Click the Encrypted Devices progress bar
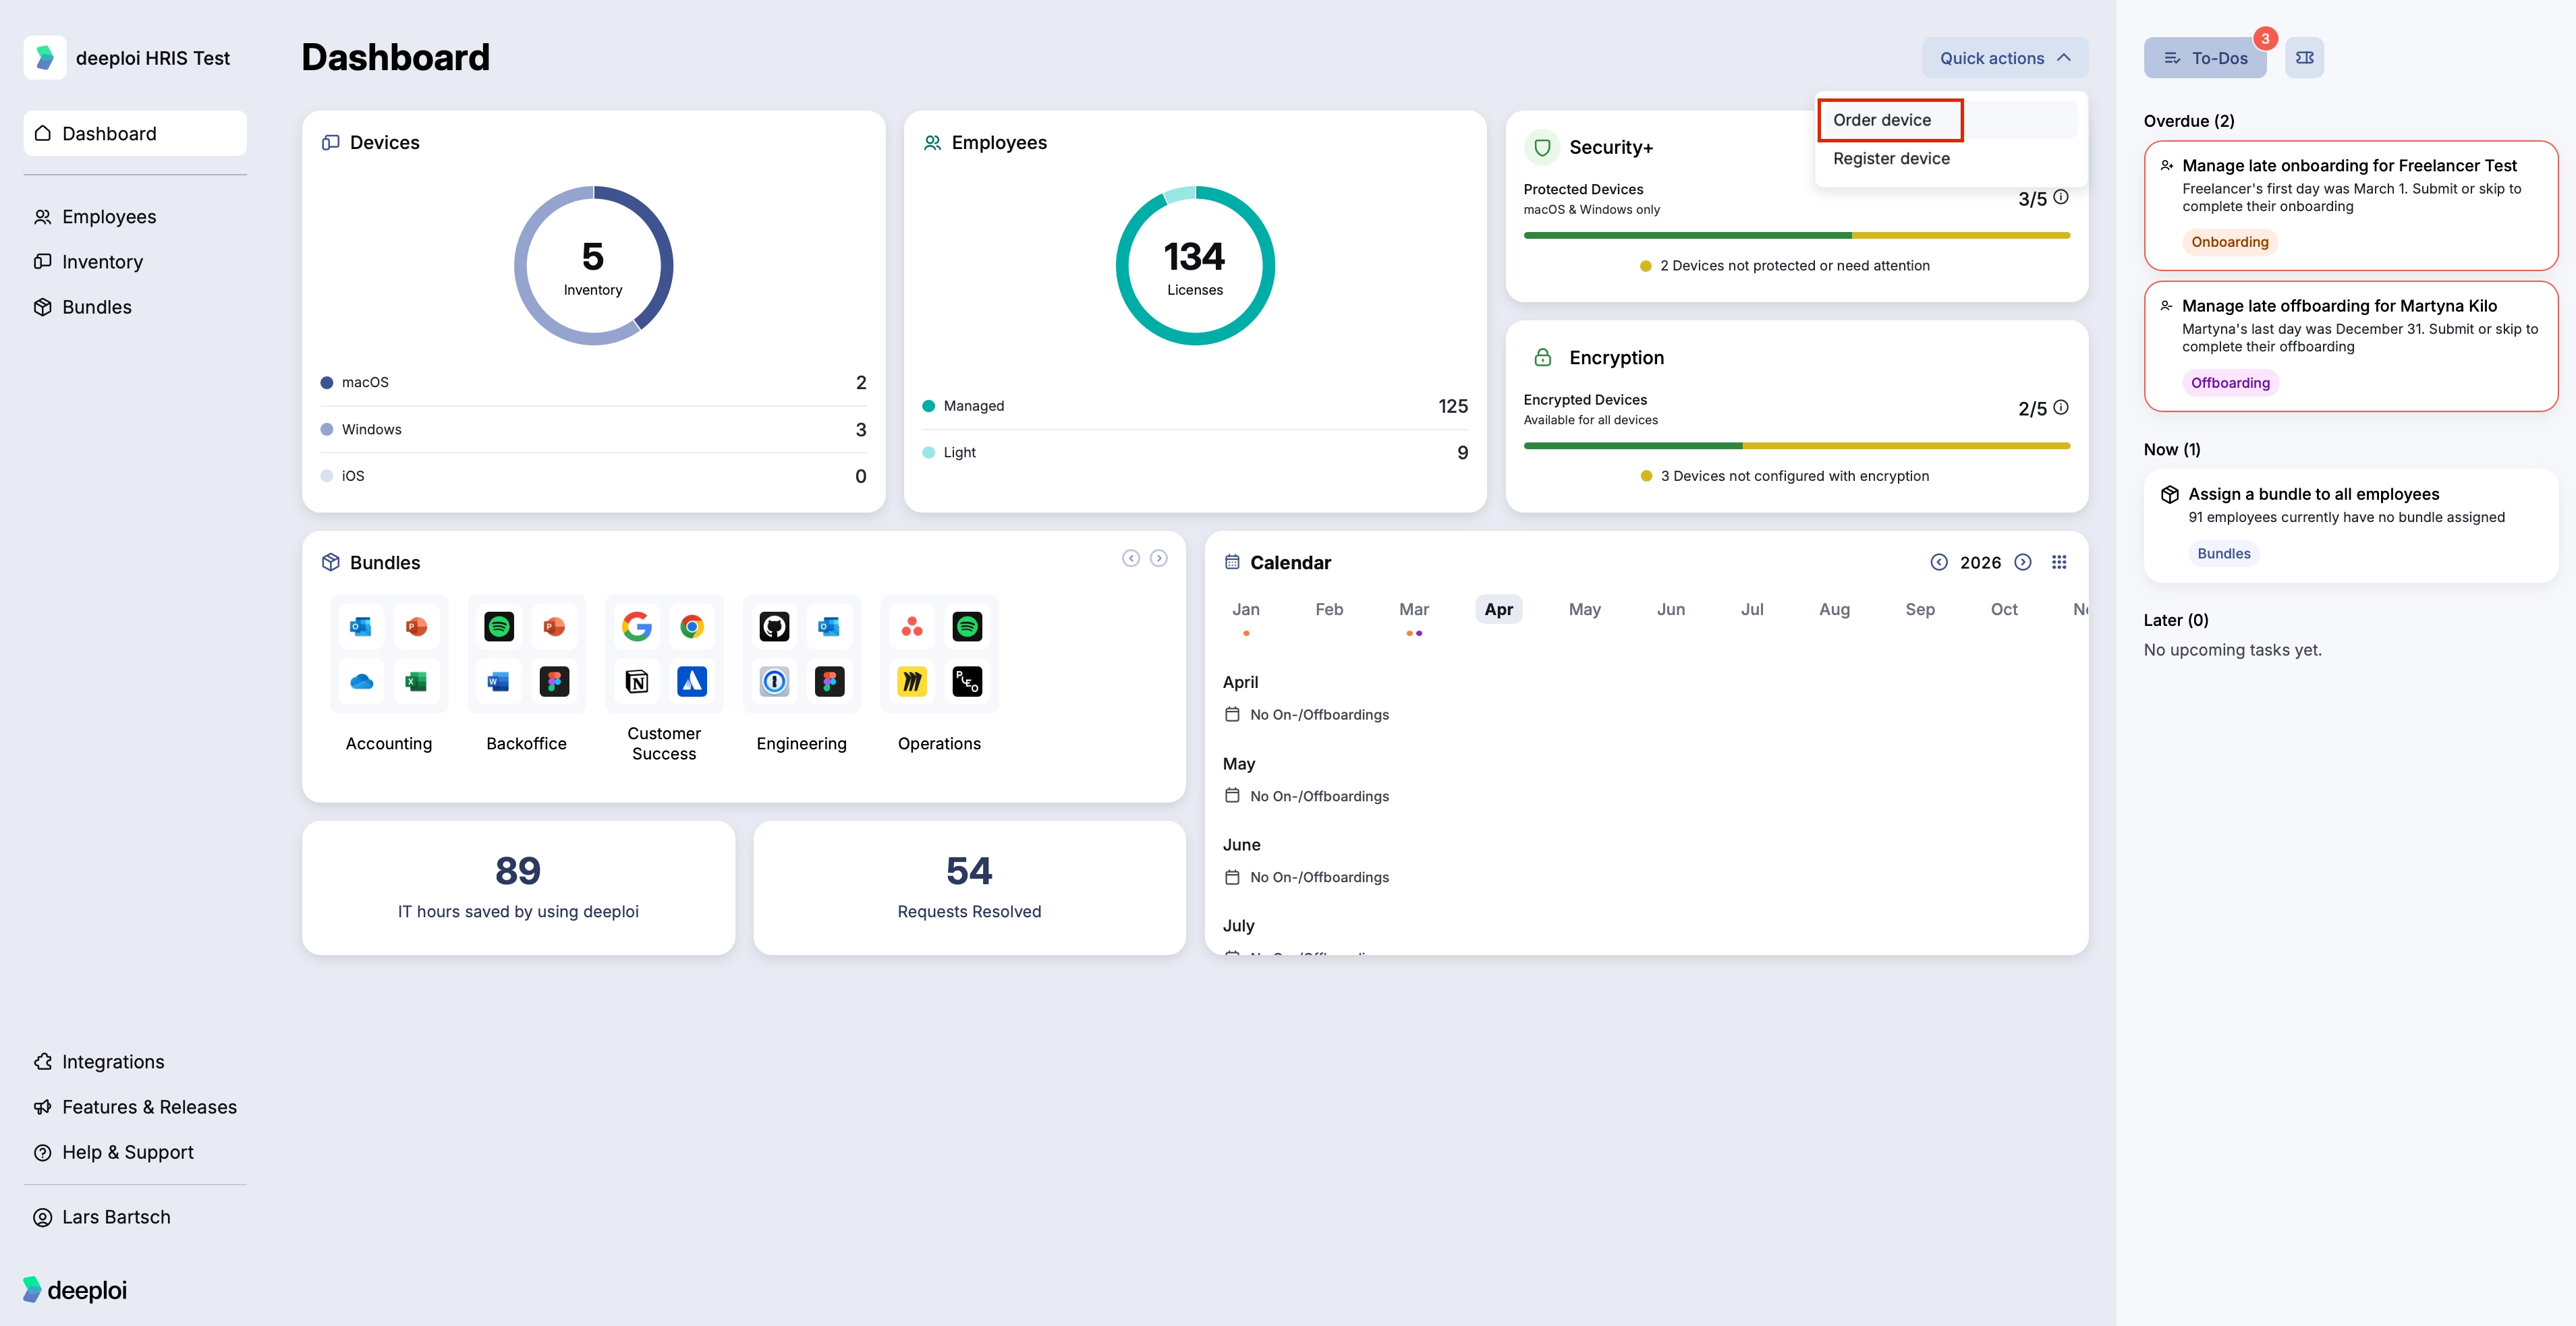Viewport: 2576px width, 1326px height. pos(1796,446)
